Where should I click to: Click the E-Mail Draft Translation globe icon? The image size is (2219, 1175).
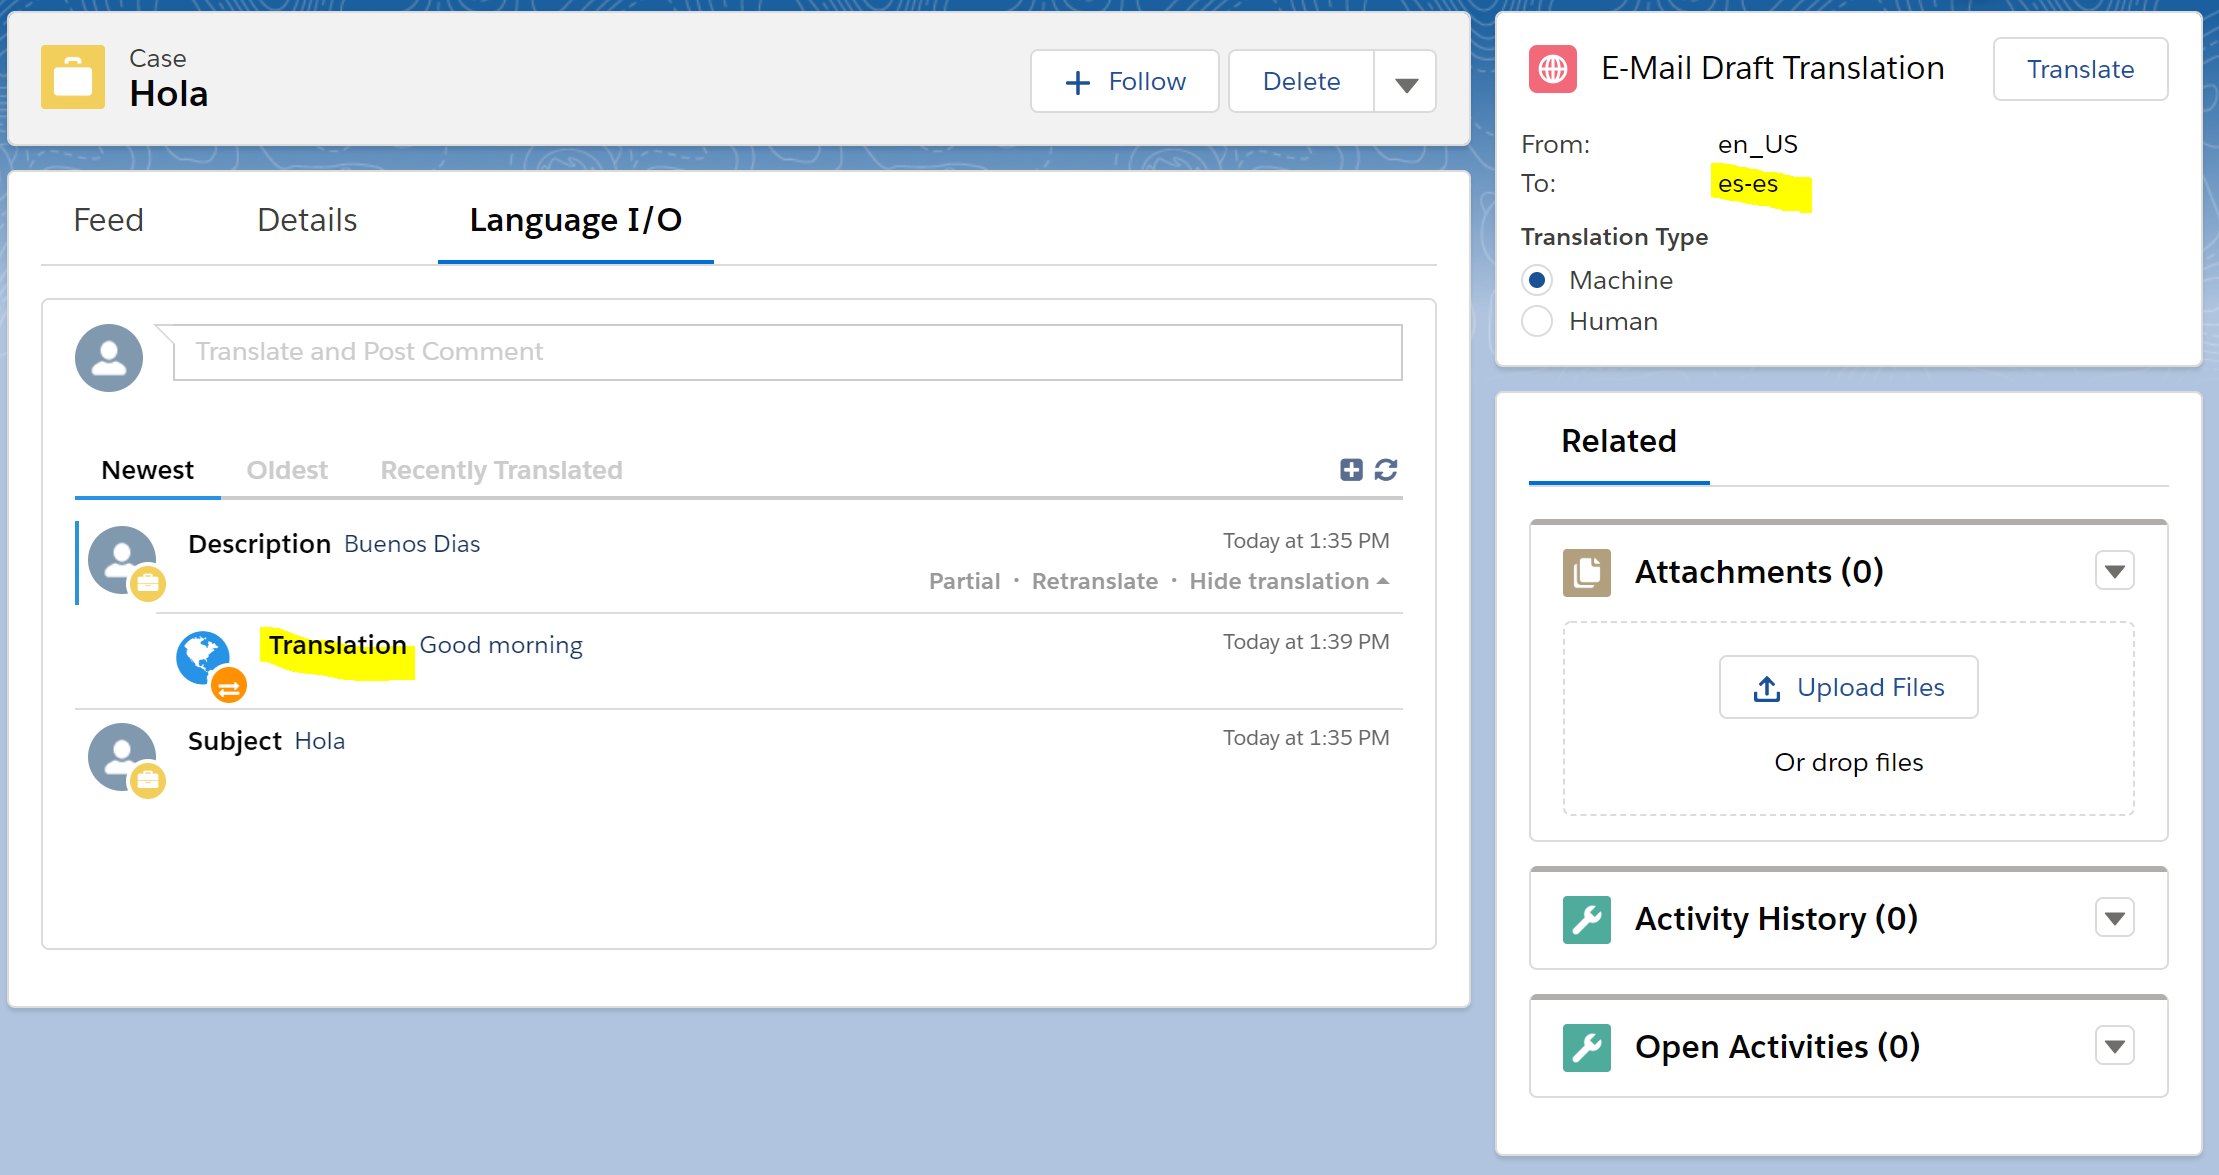(1553, 69)
